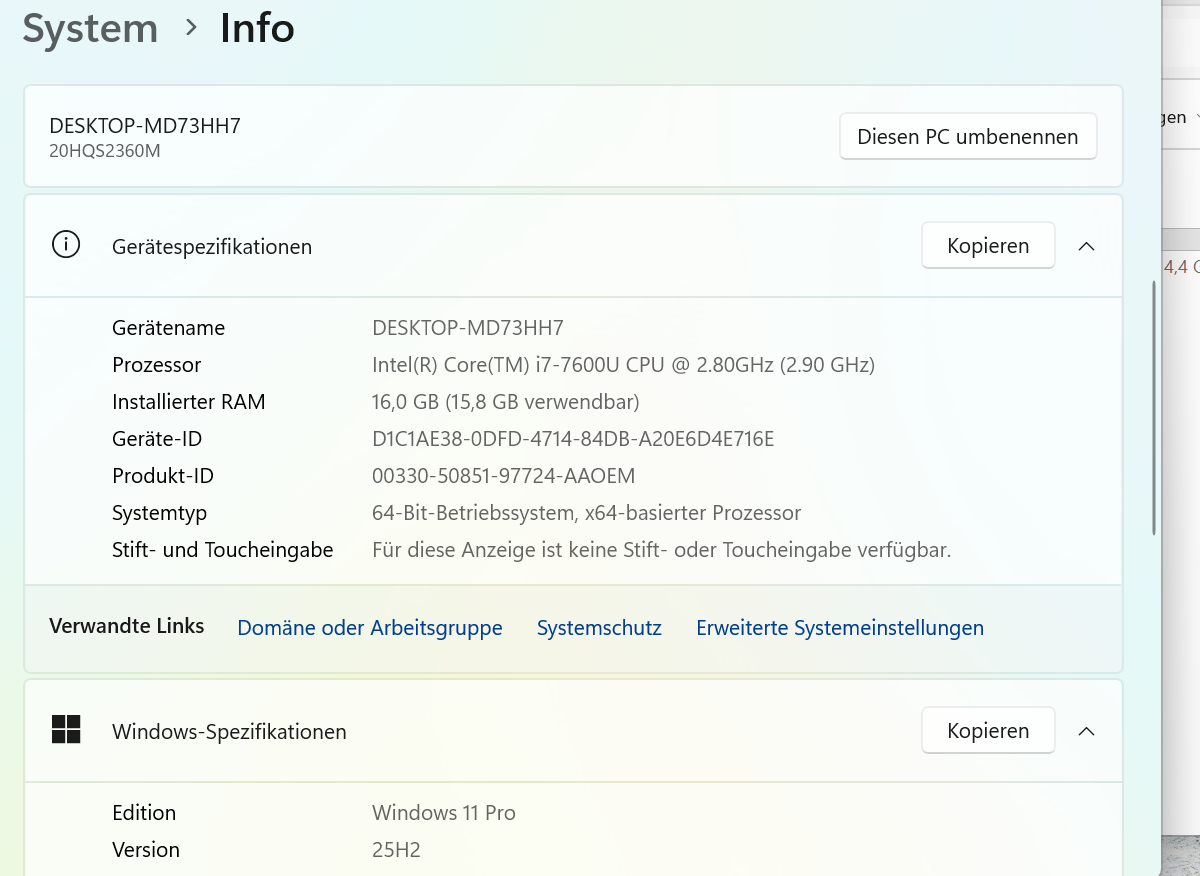The height and width of the screenshot is (876, 1200).
Task: Copy device specs with Kopieren button
Action: click(988, 245)
